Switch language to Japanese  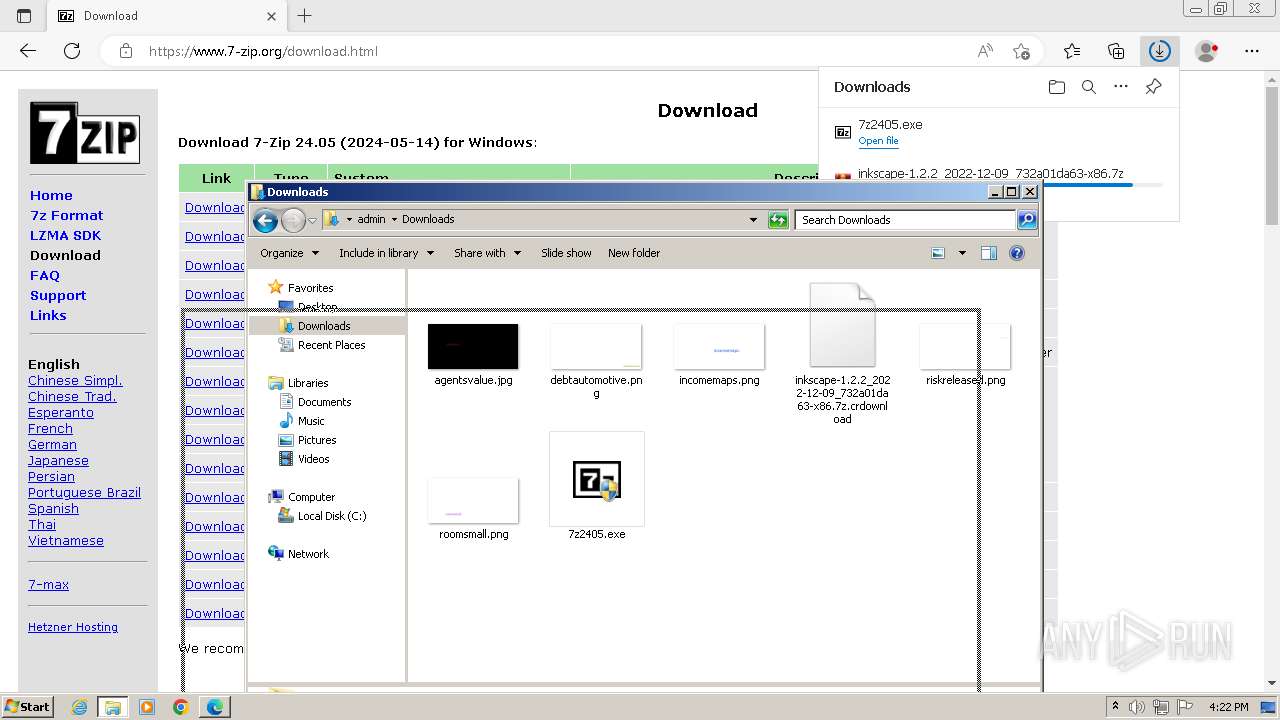(58, 460)
